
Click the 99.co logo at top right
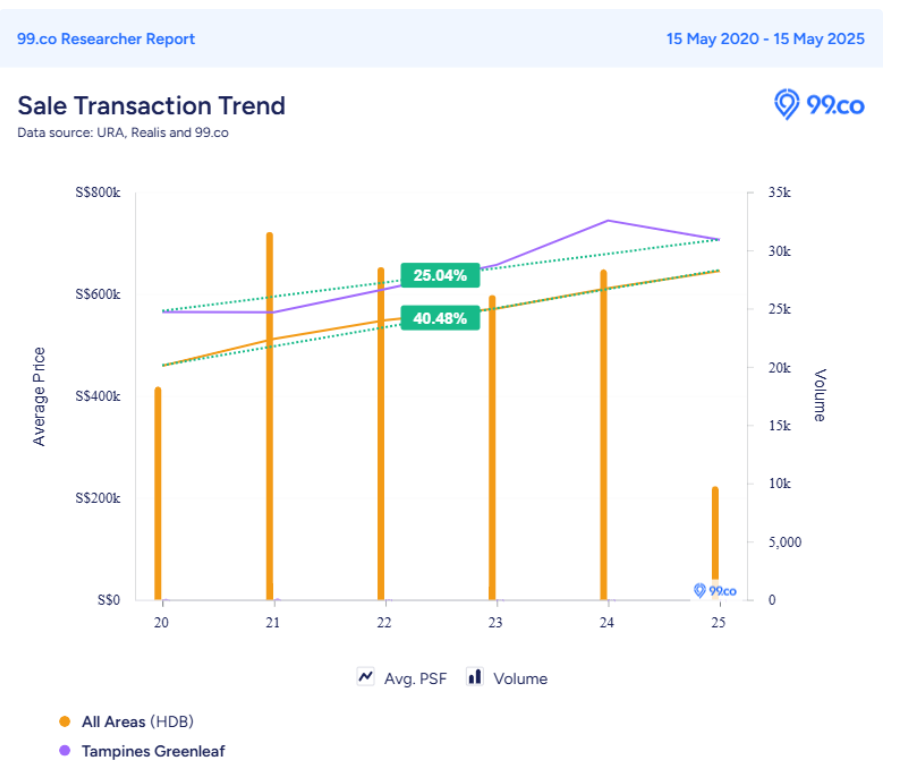pyautogui.click(x=819, y=104)
